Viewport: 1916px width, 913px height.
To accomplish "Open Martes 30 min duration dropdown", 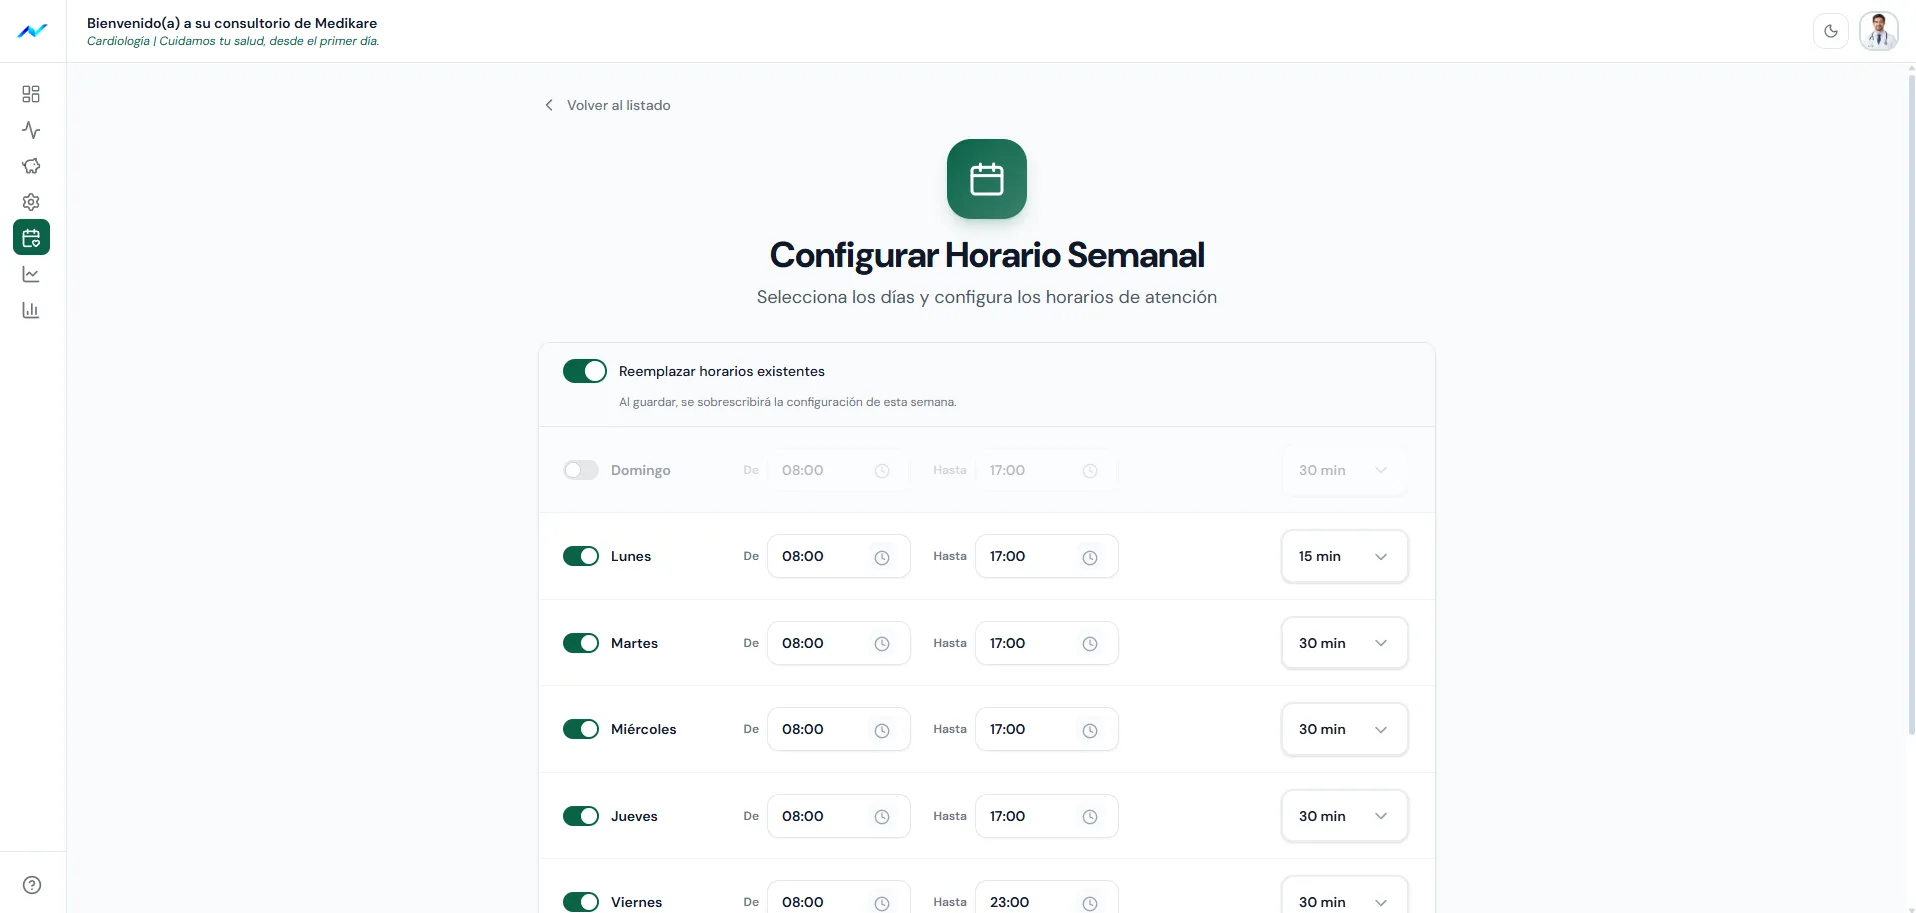I will click(x=1345, y=643).
